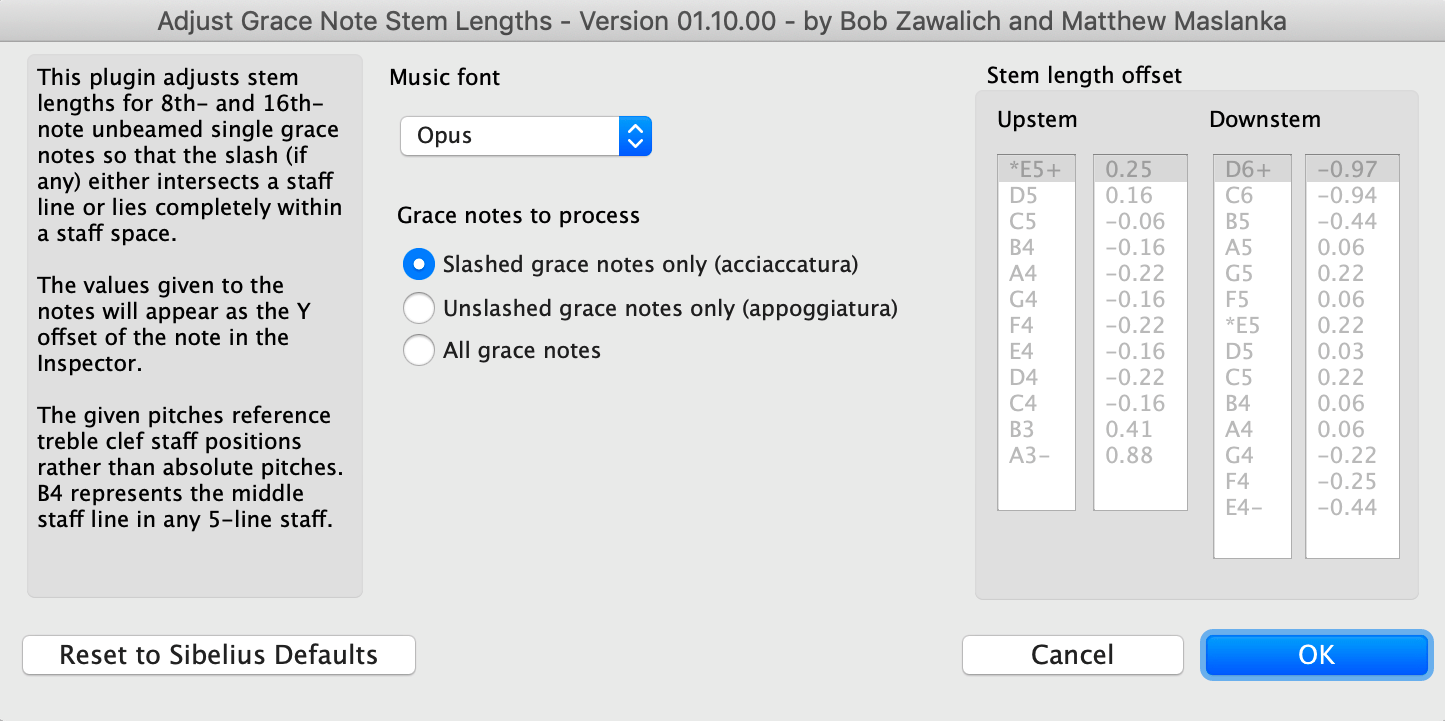Open the Music font dropdown
Viewport: 1445px width, 721px height.
[x=525, y=135]
